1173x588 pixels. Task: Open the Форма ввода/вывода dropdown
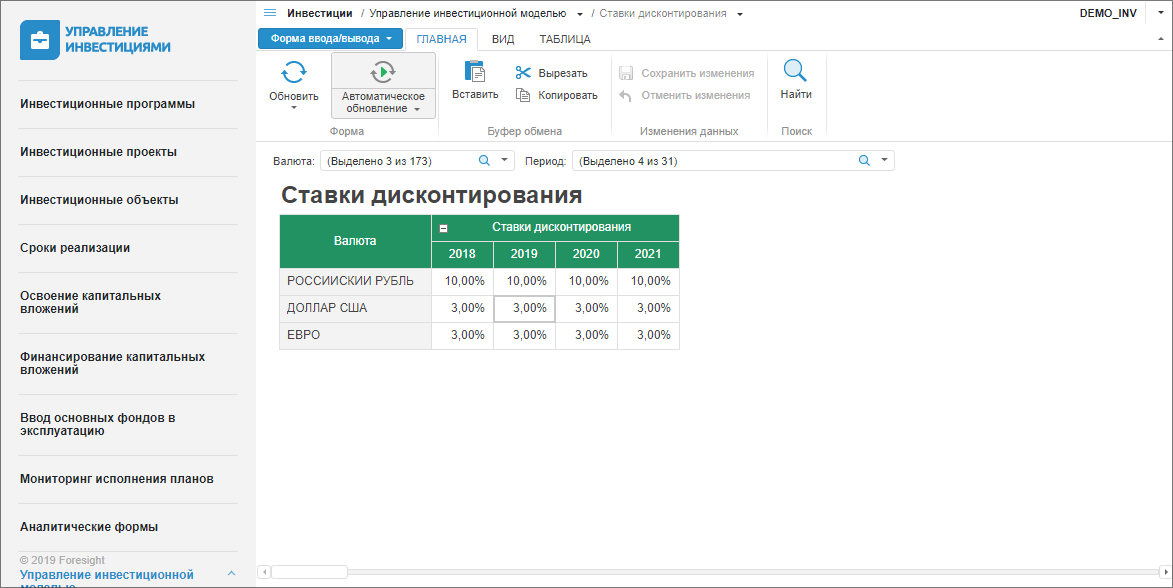click(330, 38)
